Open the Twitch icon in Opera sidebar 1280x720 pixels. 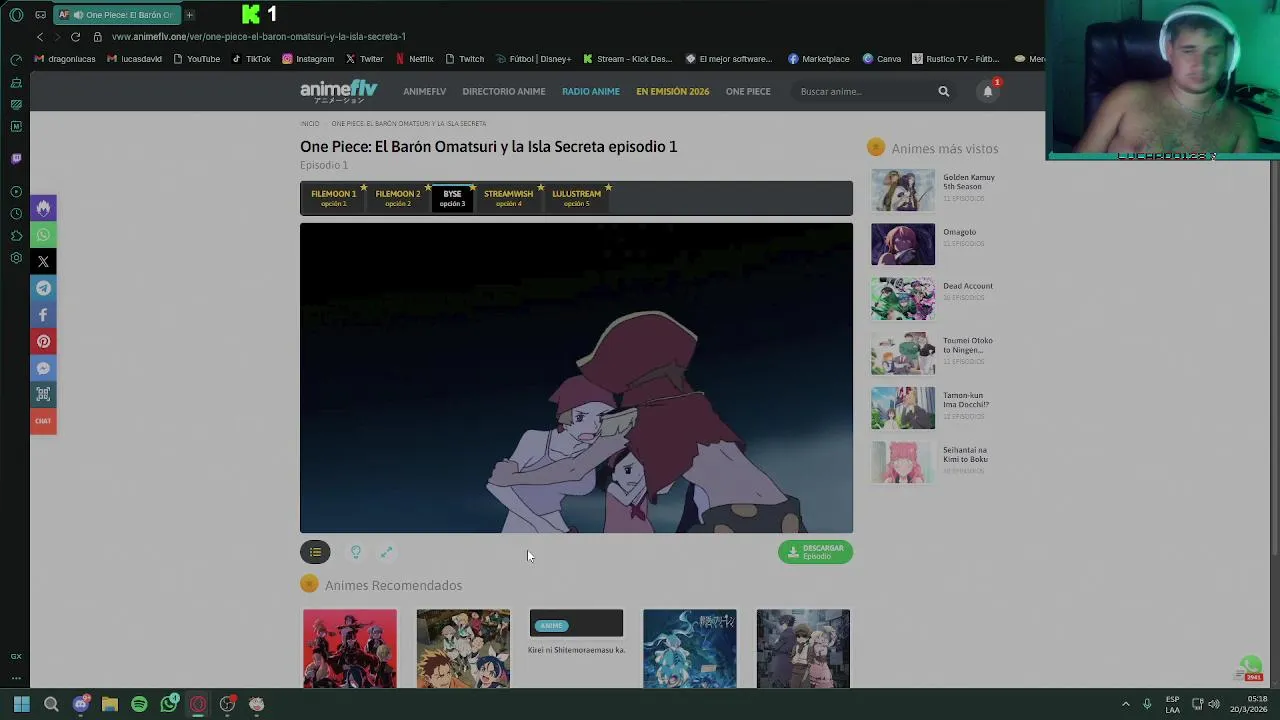pos(16,158)
